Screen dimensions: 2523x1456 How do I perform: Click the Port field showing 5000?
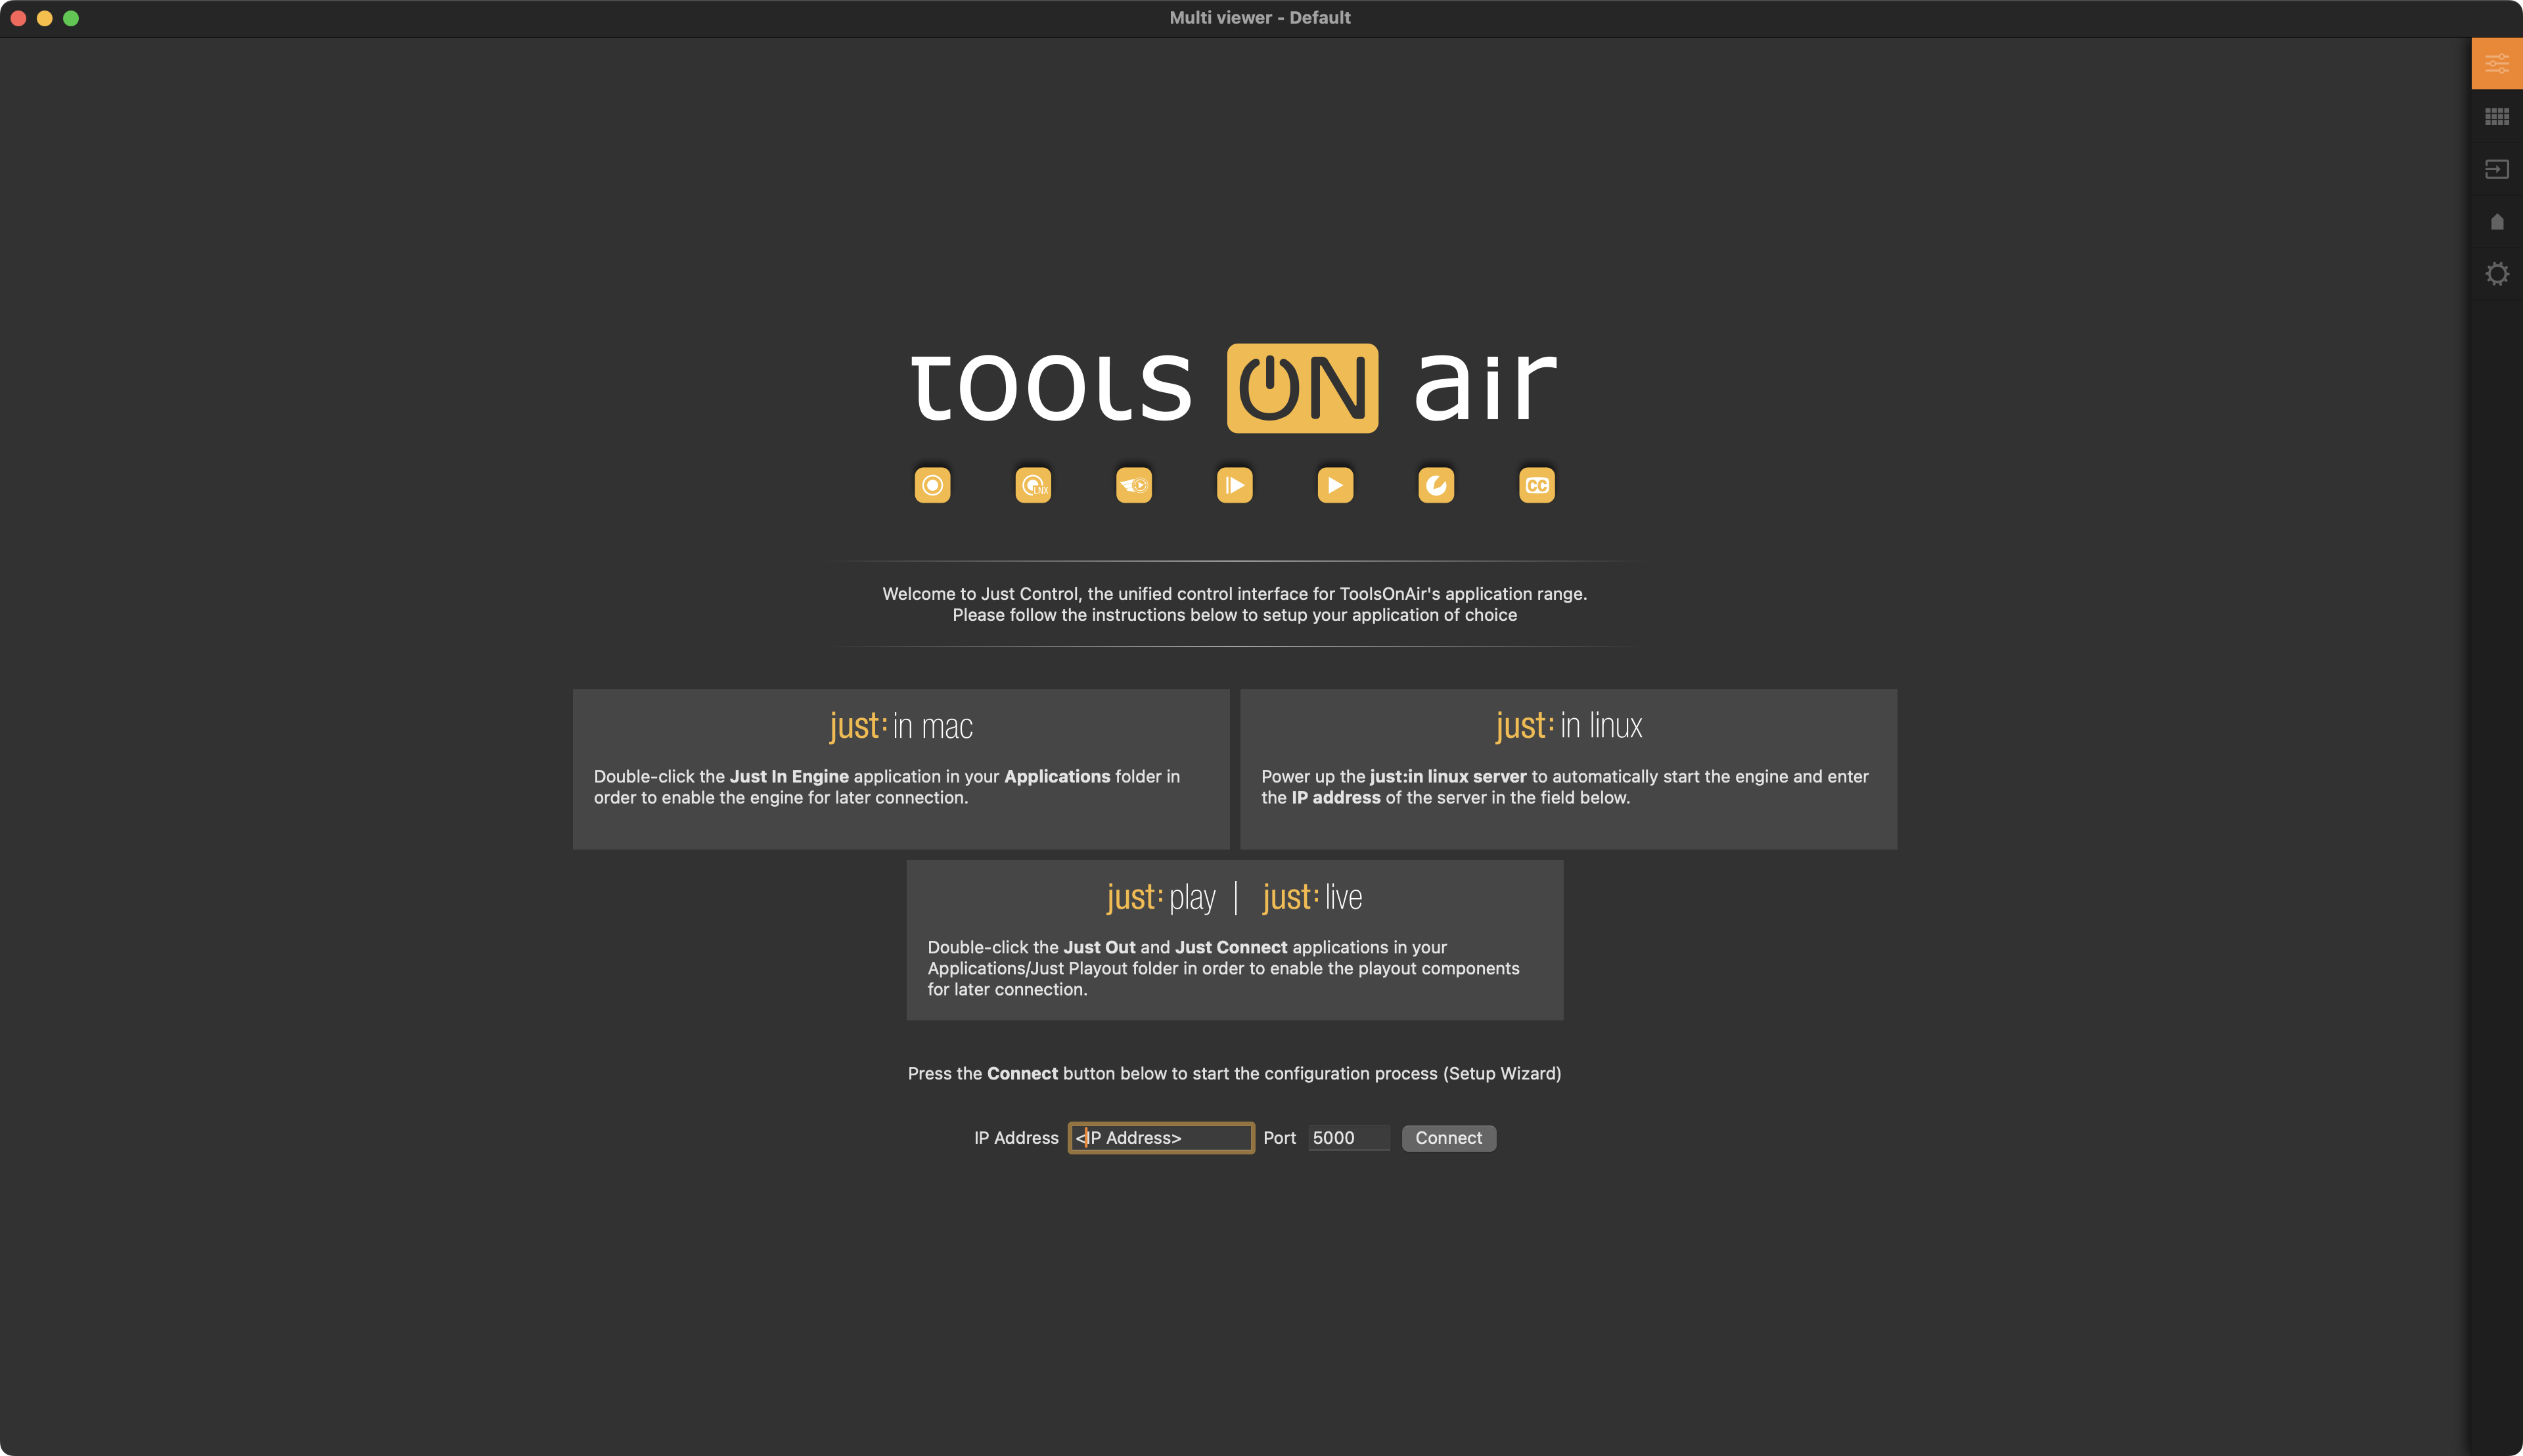(x=1349, y=1138)
